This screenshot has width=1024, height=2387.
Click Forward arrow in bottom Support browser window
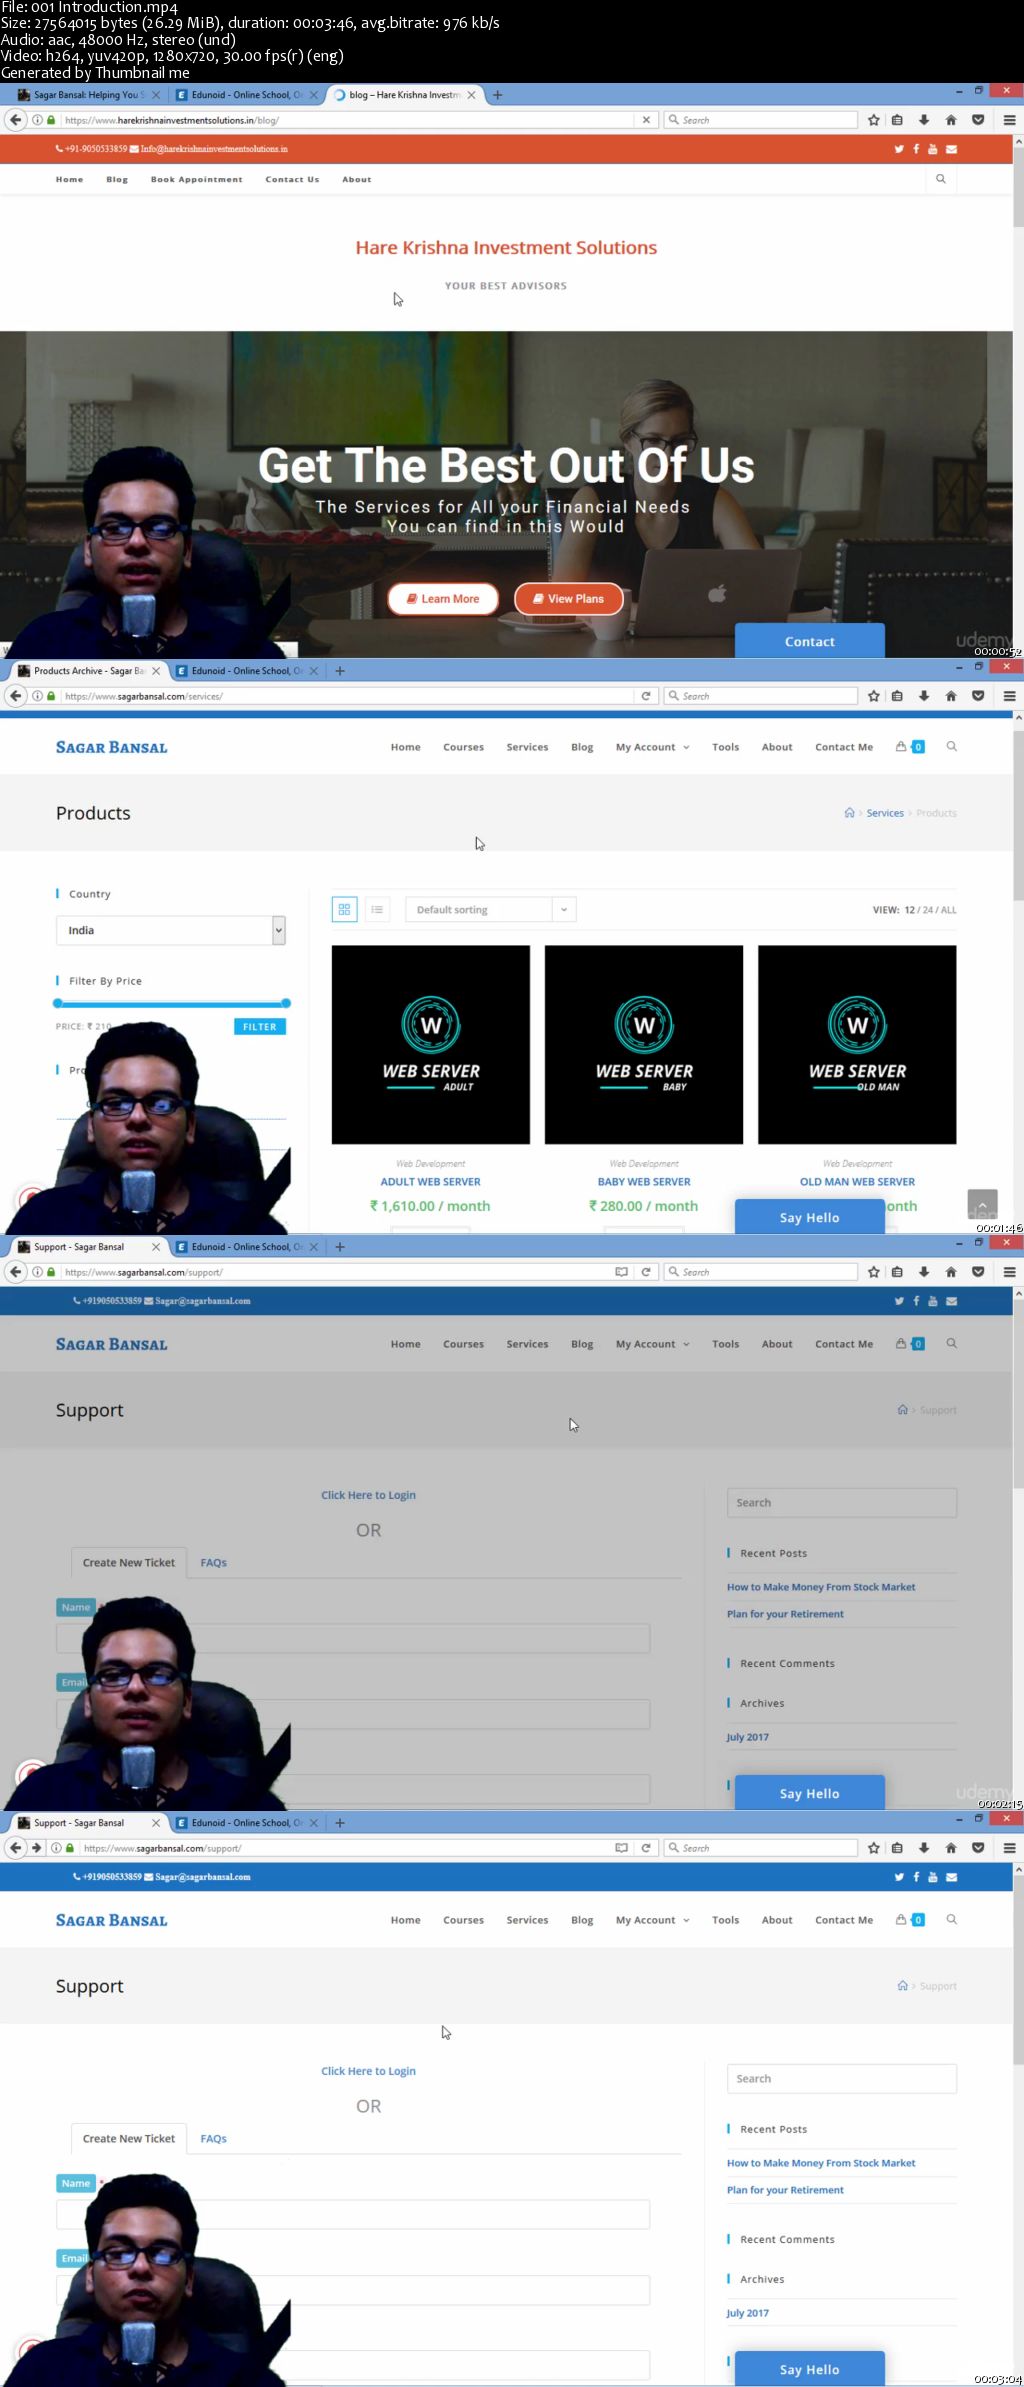pos(36,1848)
